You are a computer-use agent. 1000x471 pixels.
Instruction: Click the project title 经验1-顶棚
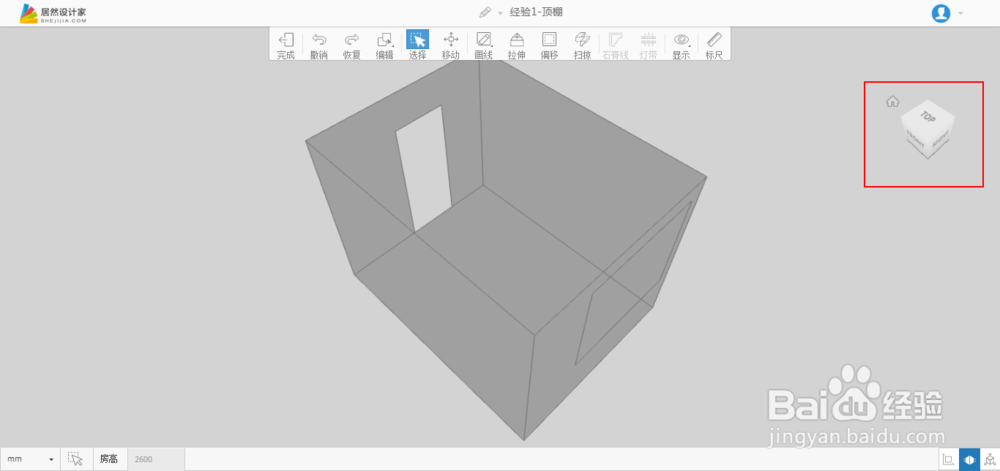tap(536, 12)
